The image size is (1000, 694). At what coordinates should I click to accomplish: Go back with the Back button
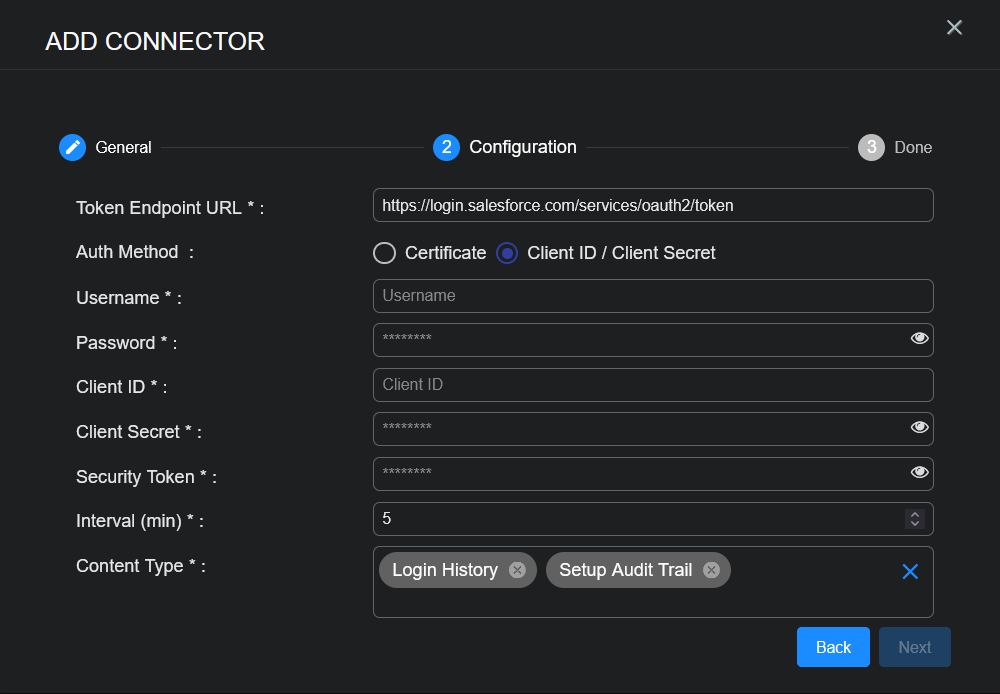(833, 647)
